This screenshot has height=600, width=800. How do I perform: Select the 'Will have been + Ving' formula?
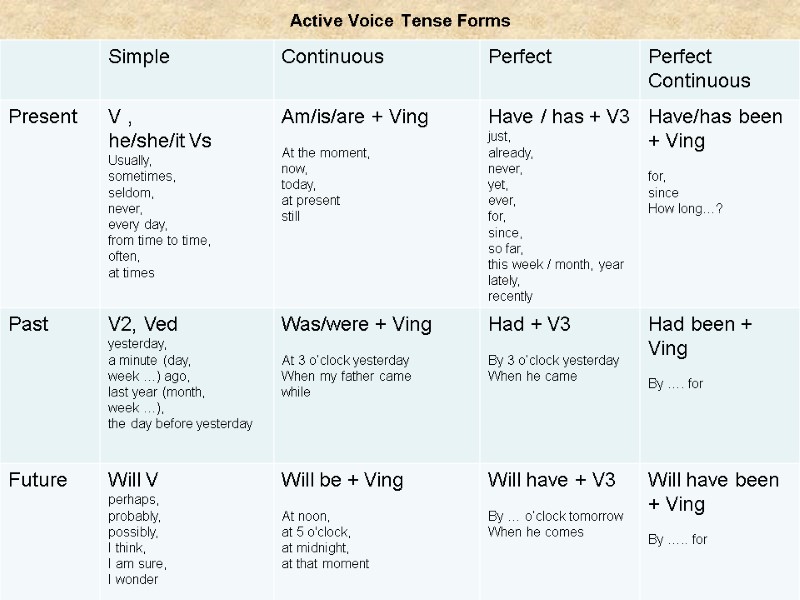[713, 491]
